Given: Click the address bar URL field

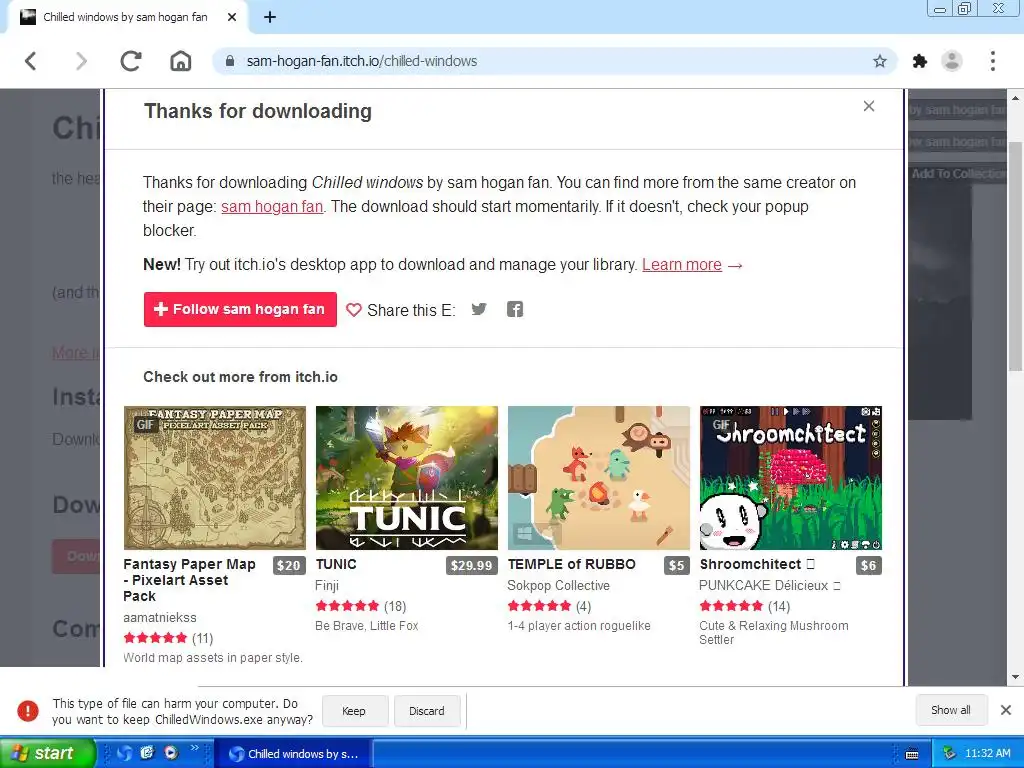Looking at the screenshot, I should (555, 61).
